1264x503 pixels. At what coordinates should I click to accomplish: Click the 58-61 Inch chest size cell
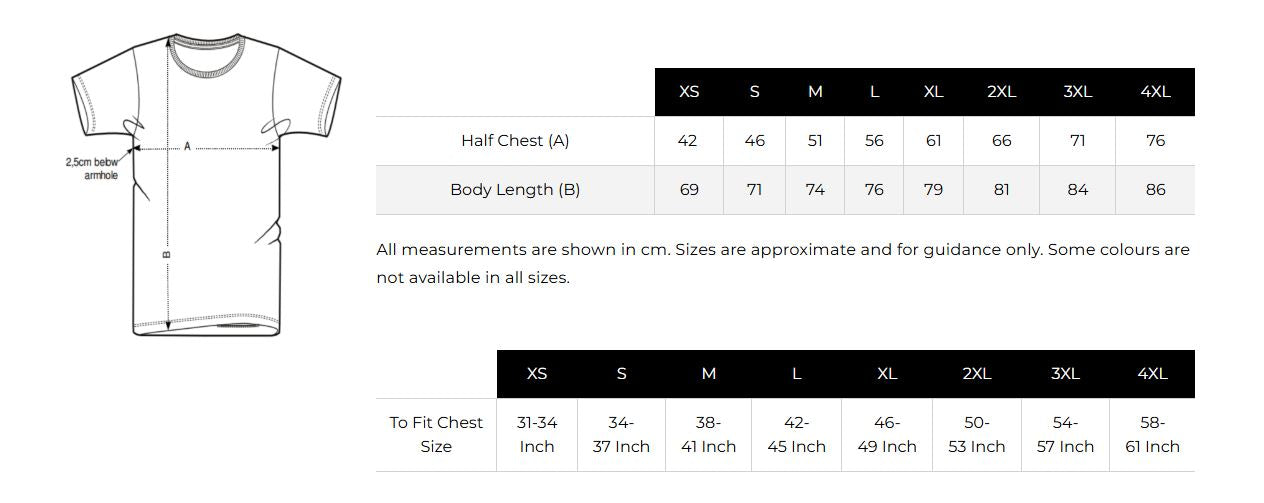[x=1153, y=435]
